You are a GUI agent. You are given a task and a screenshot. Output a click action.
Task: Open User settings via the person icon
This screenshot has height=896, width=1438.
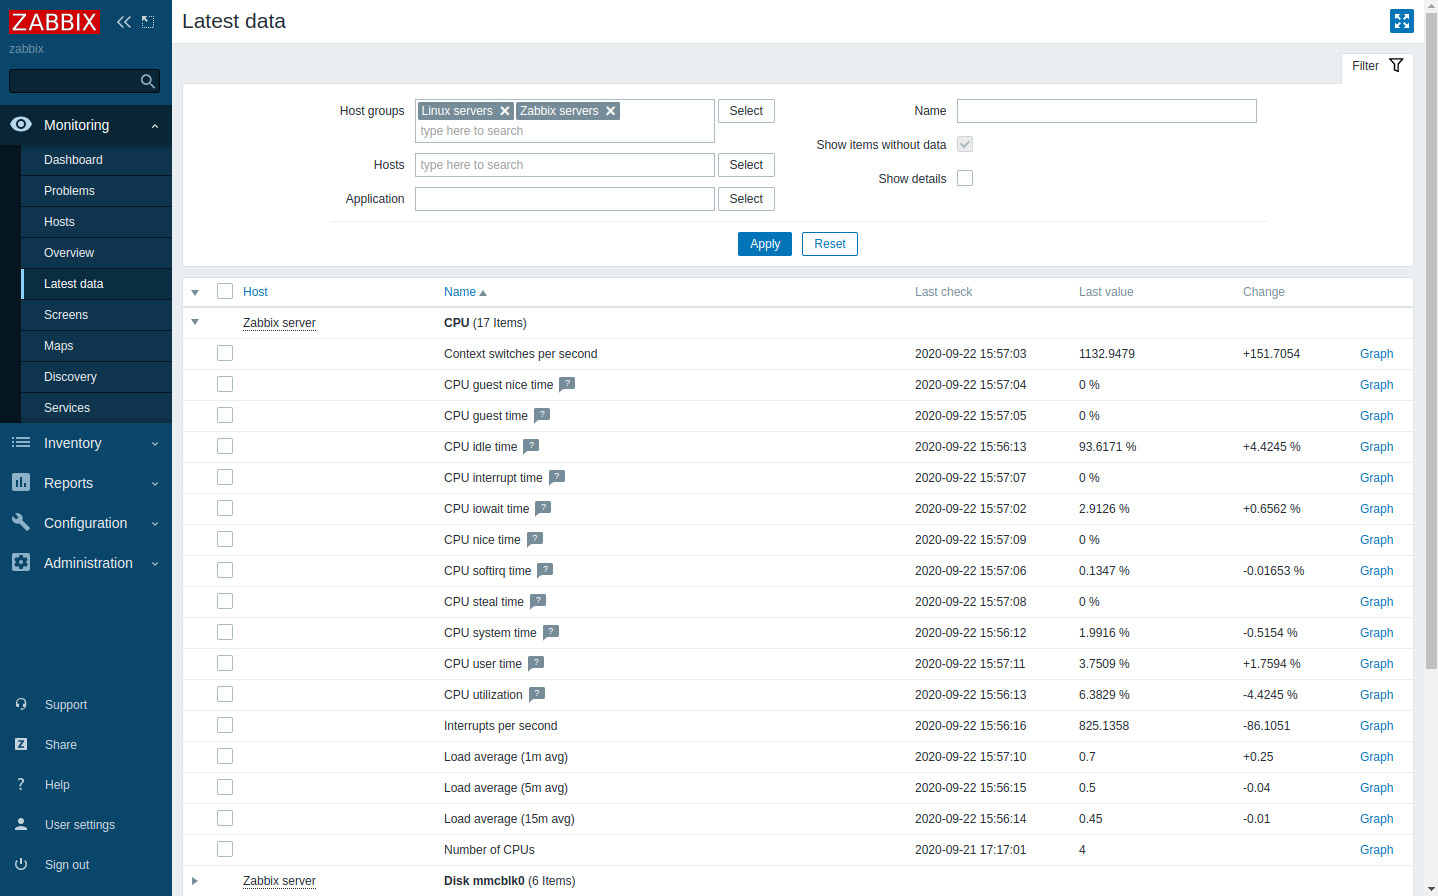(21, 824)
